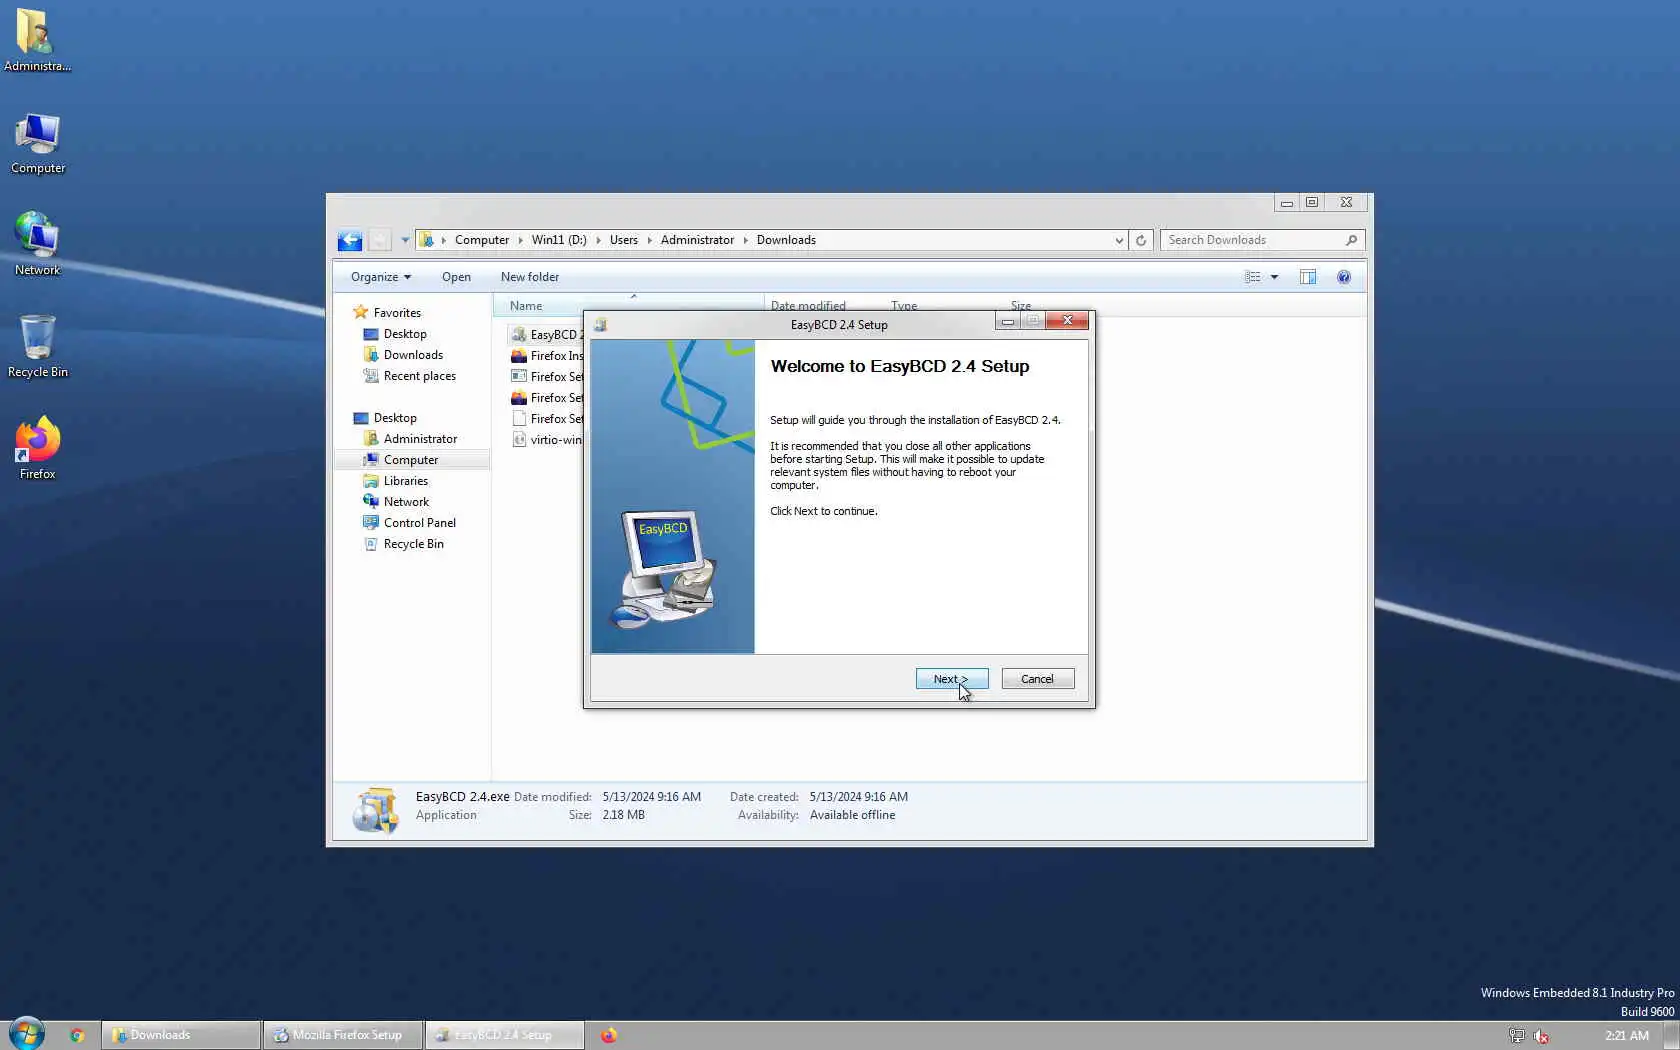
Task: Focus the Search Downloads box
Action: click(1262, 240)
